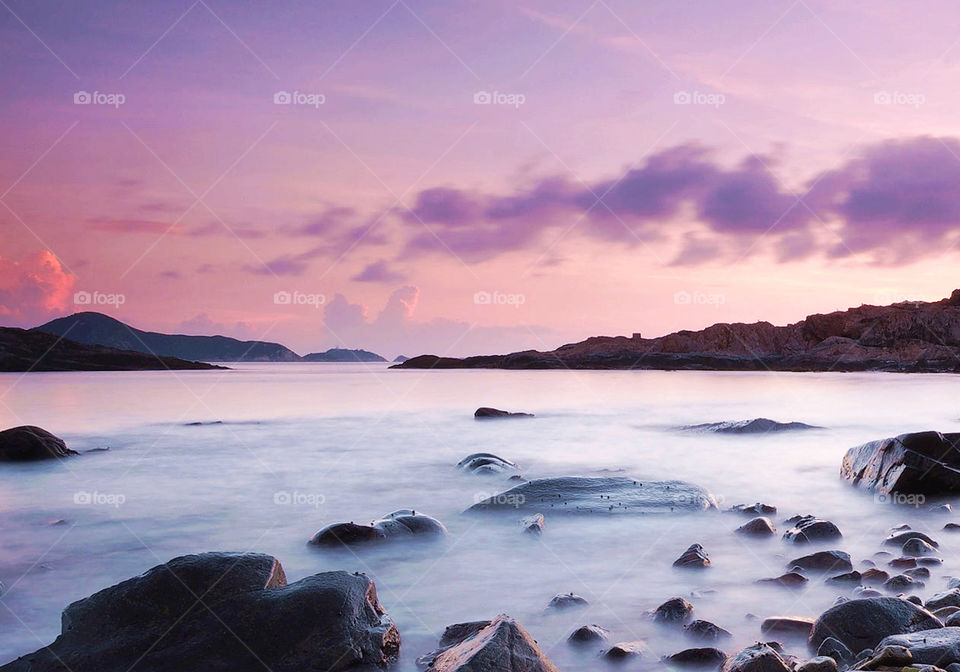The height and width of the screenshot is (672, 960).
Task: Click the middle-row foap watermark at image center
Action: pyautogui.click(x=499, y=298)
